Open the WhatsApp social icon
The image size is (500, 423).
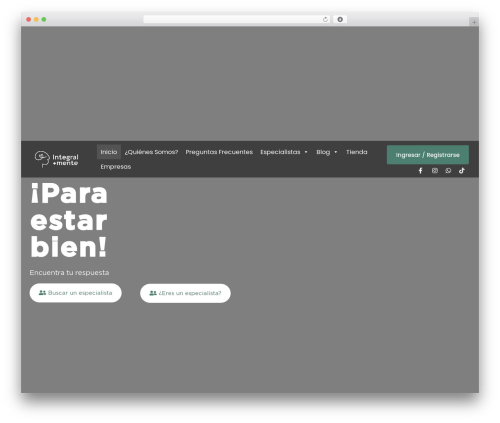(448, 171)
